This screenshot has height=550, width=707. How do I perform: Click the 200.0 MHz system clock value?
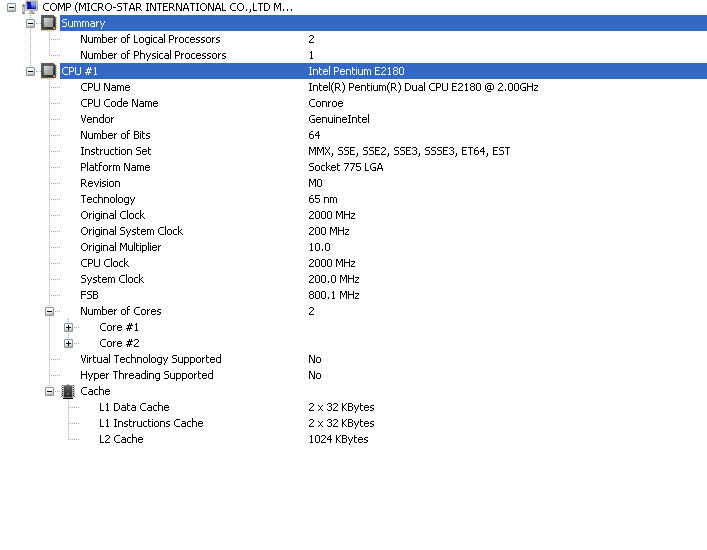pos(334,279)
